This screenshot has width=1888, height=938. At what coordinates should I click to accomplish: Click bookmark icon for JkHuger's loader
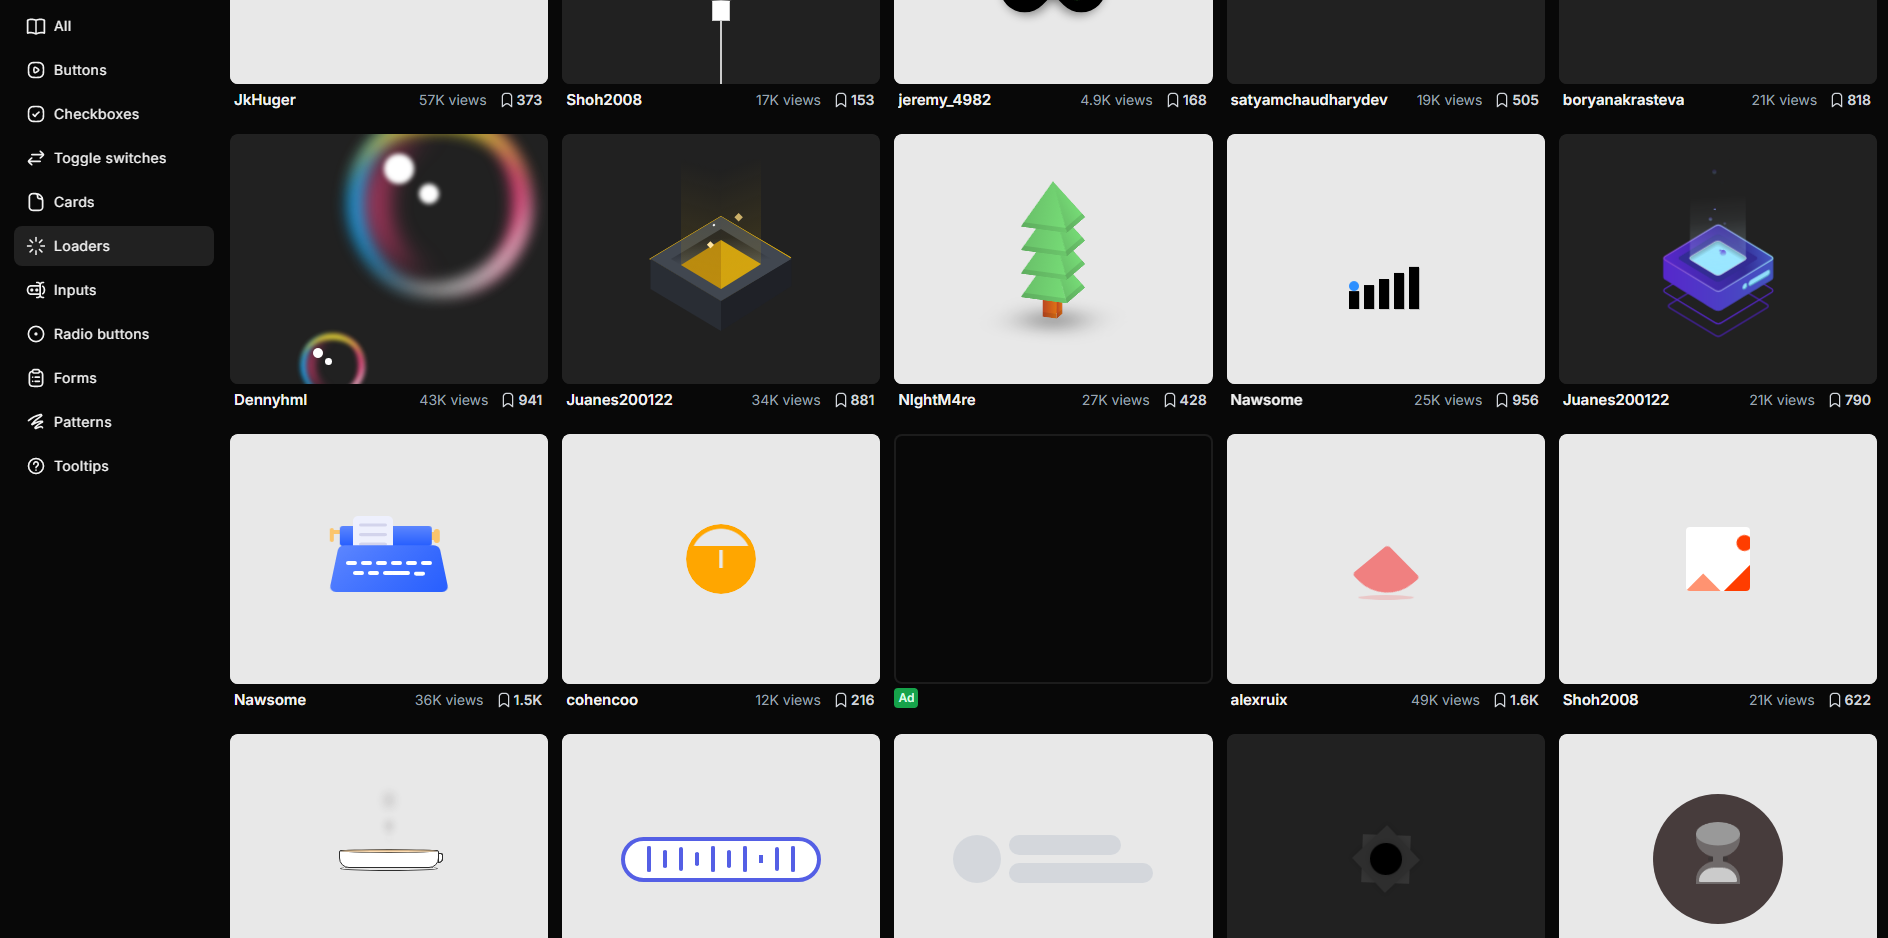coord(507,100)
